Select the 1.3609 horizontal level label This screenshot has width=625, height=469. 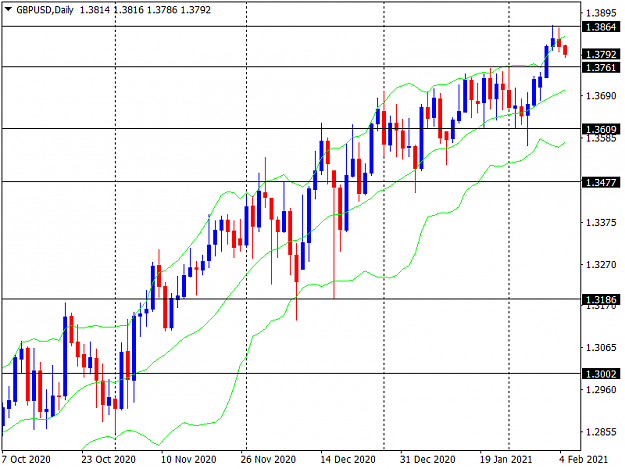(601, 130)
